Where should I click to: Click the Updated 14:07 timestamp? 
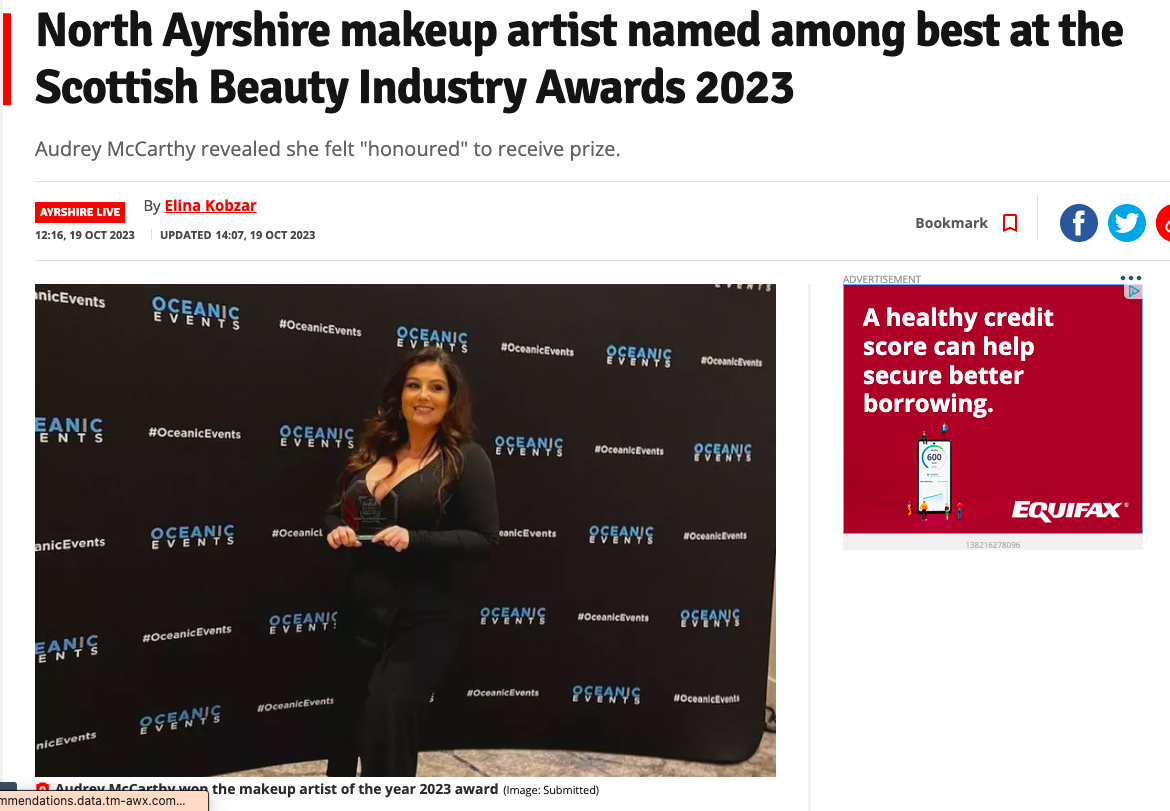point(237,235)
